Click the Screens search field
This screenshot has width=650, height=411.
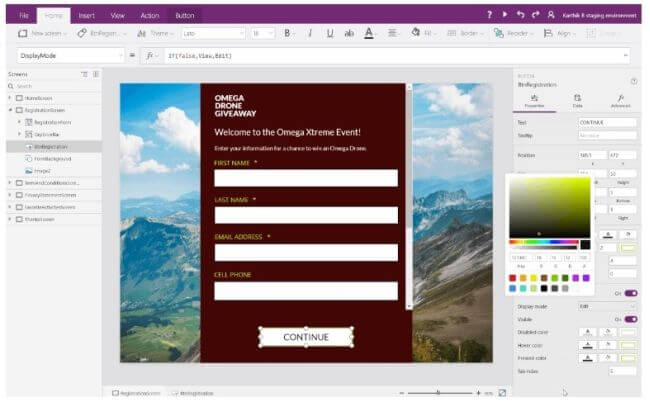click(x=54, y=86)
